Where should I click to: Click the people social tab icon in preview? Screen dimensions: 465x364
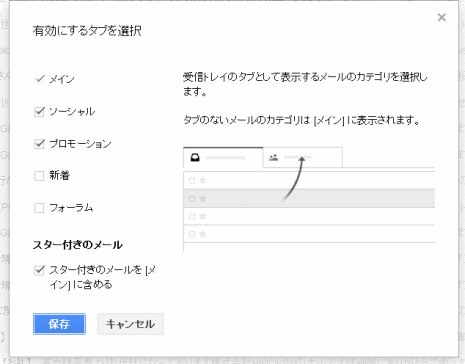click(x=274, y=157)
